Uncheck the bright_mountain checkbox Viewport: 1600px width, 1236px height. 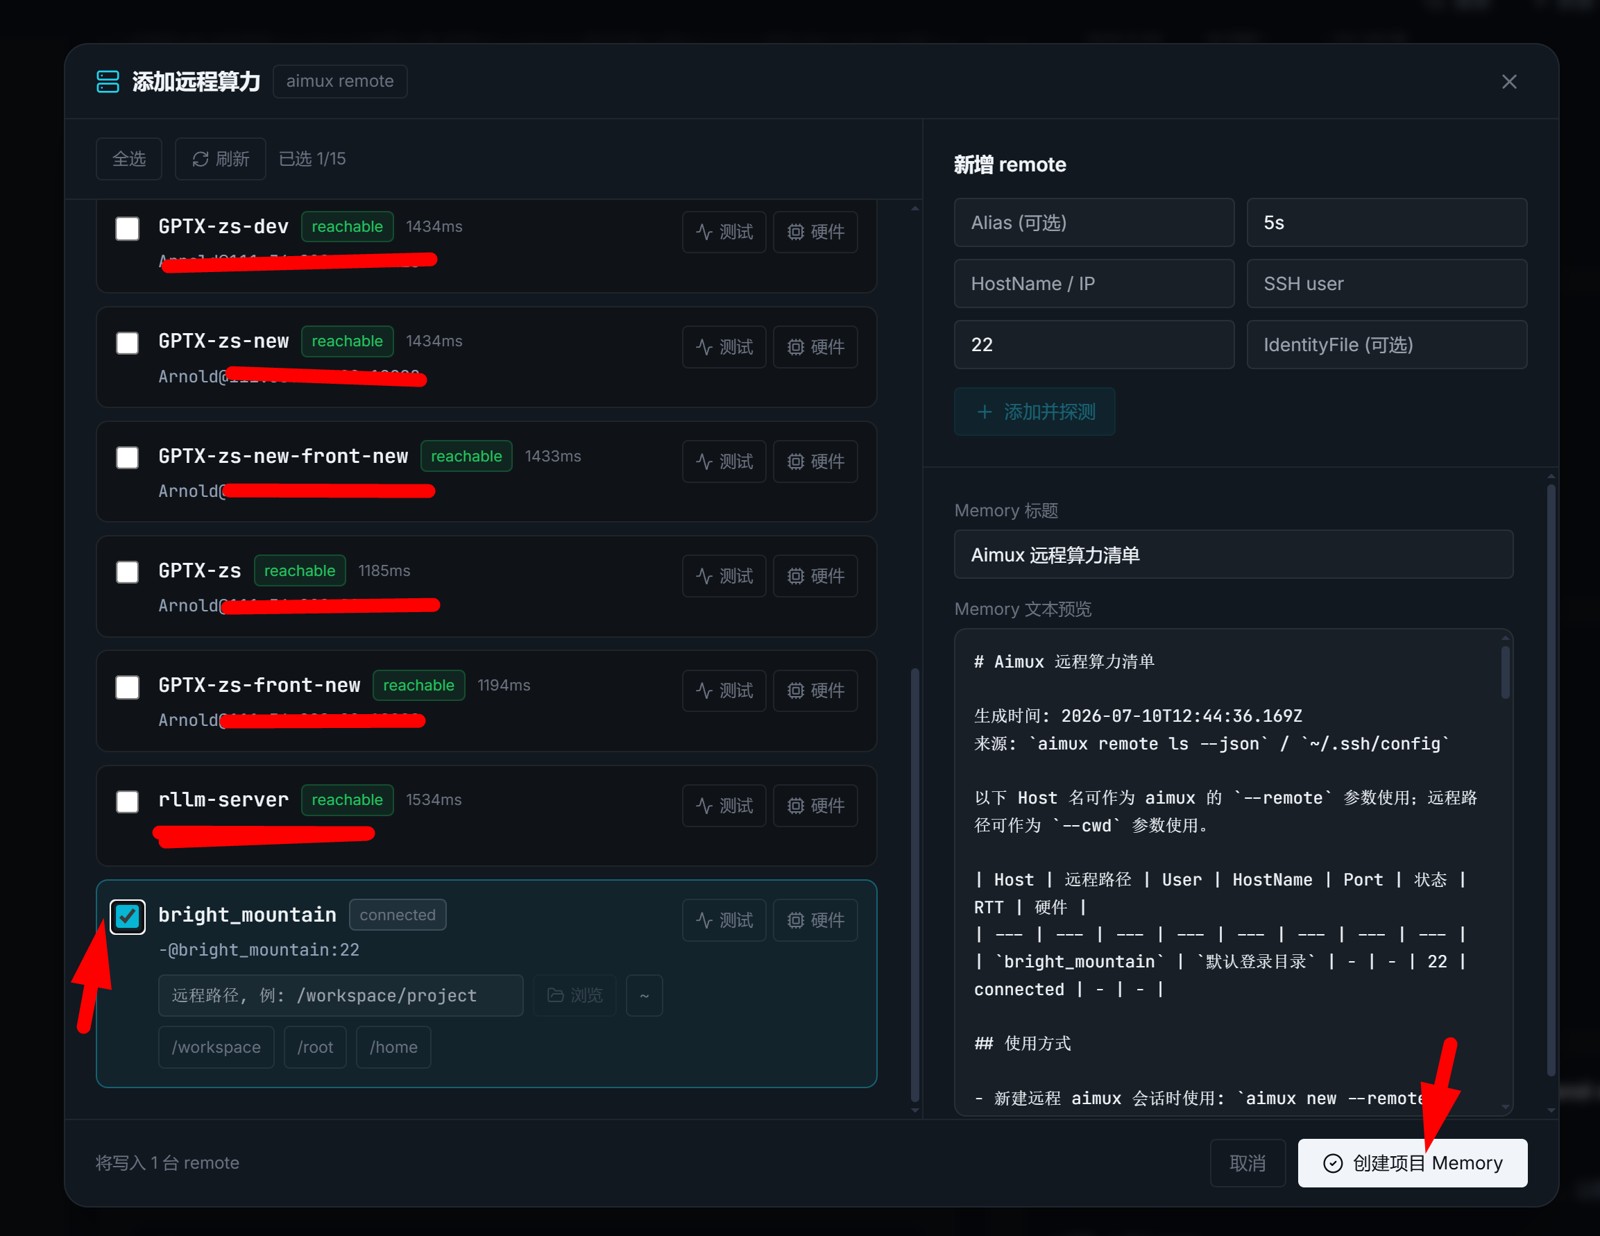point(127,916)
